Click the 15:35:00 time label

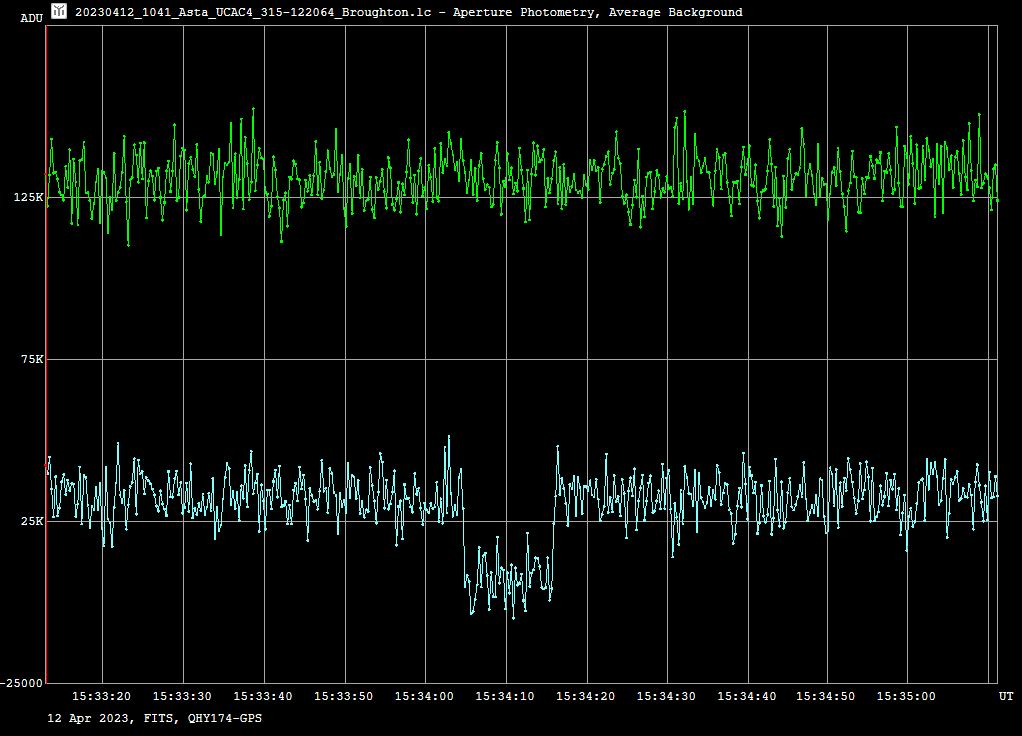(906, 696)
